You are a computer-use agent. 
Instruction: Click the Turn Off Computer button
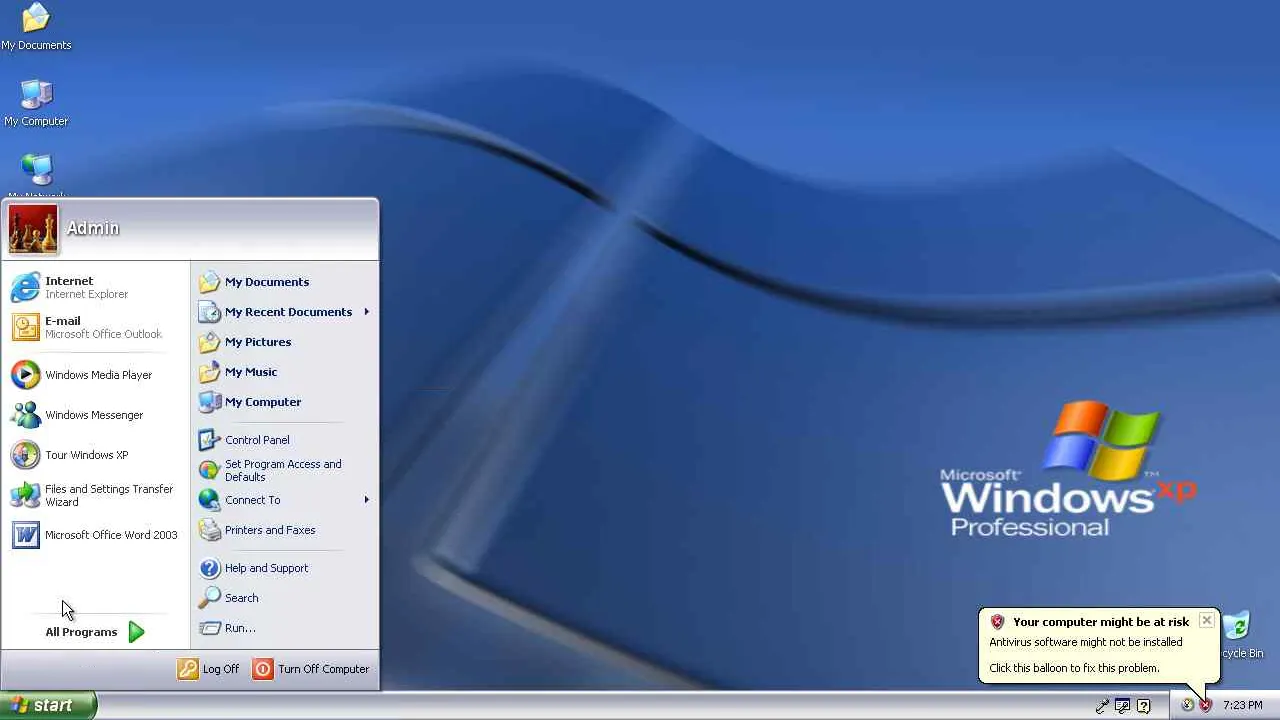pyautogui.click(x=312, y=669)
